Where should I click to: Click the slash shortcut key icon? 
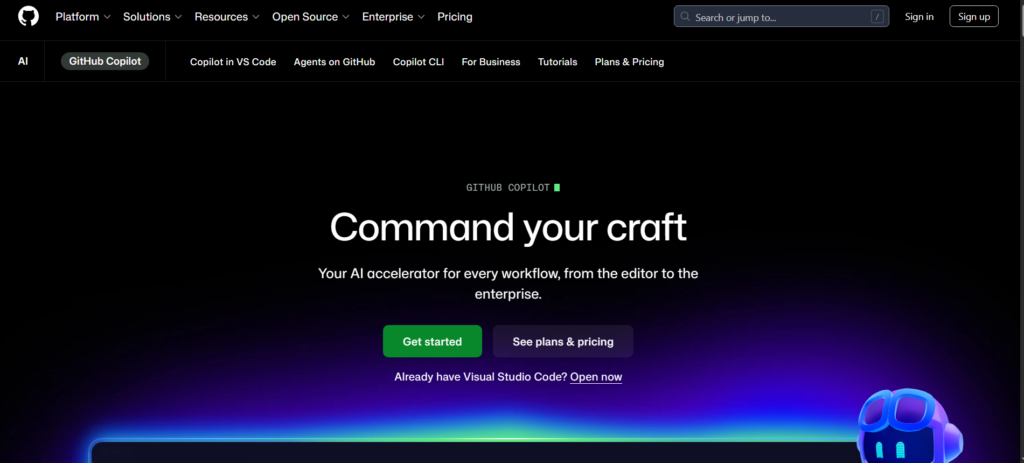pos(877,17)
